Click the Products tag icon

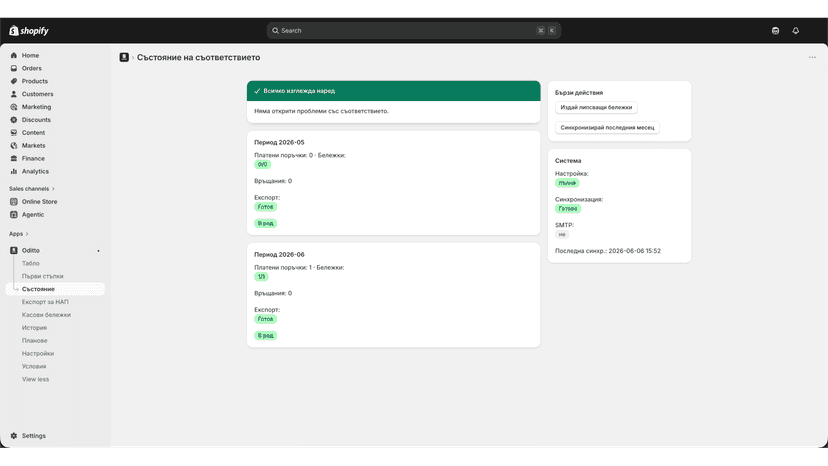pos(14,81)
